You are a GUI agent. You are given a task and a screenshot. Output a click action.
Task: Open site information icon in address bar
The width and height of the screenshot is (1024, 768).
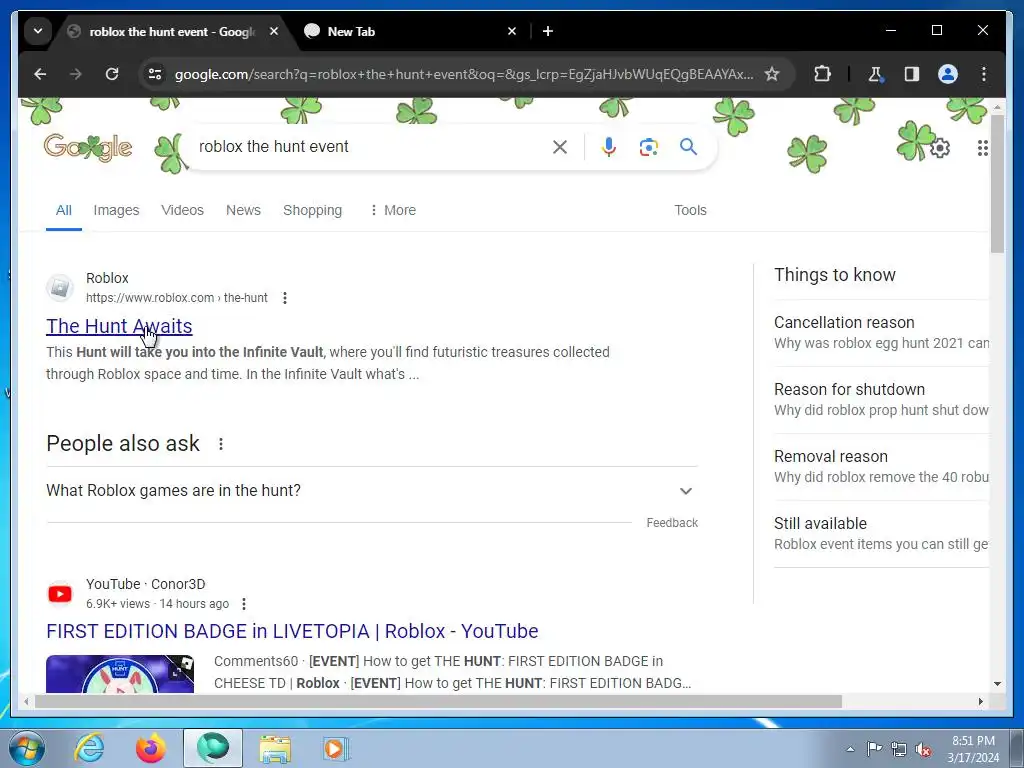155,74
